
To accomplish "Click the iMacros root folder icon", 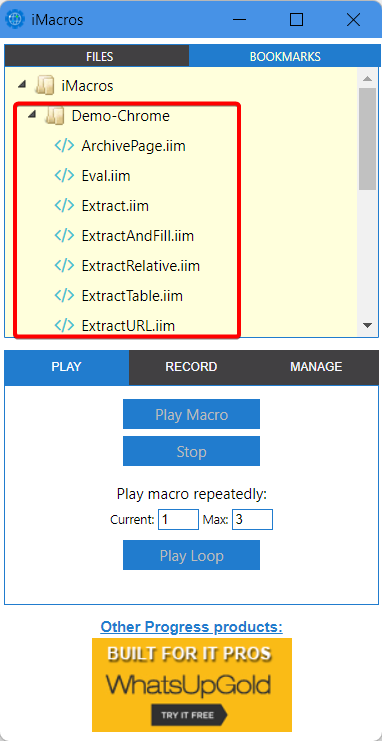I will [x=45, y=86].
